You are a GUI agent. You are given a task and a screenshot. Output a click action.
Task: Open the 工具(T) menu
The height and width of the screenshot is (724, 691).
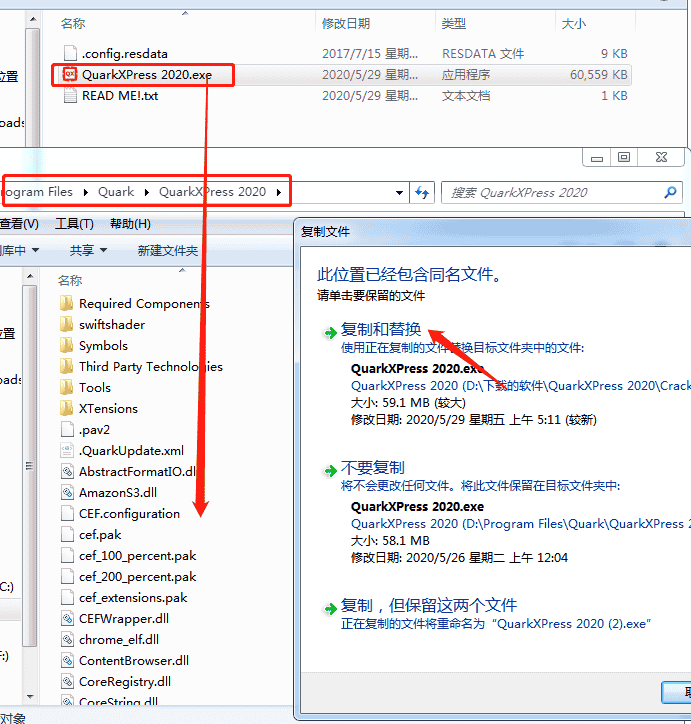click(x=74, y=224)
